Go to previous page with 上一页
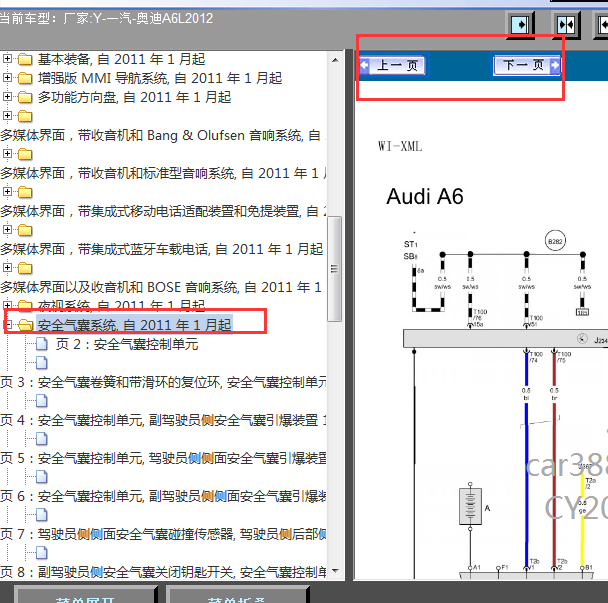Image resolution: width=608 pixels, height=603 pixels. pos(392,66)
